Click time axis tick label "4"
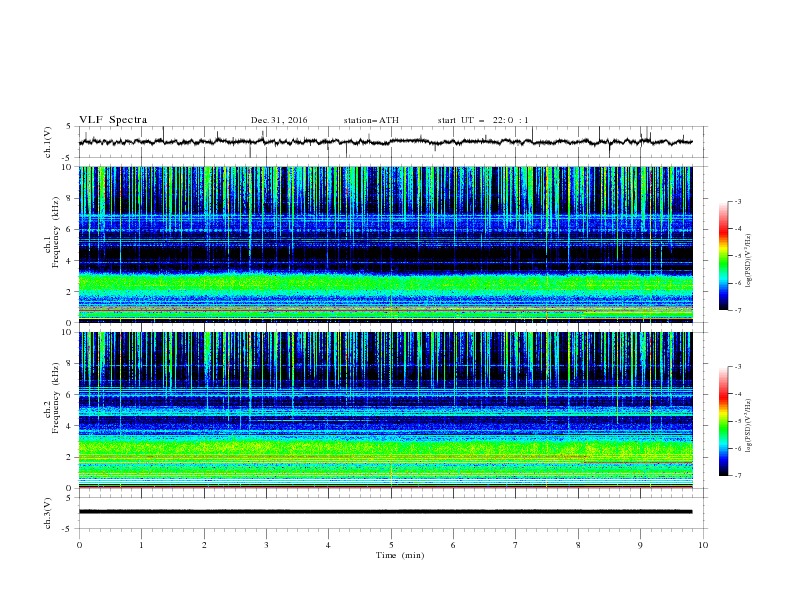 pyautogui.click(x=328, y=545)
